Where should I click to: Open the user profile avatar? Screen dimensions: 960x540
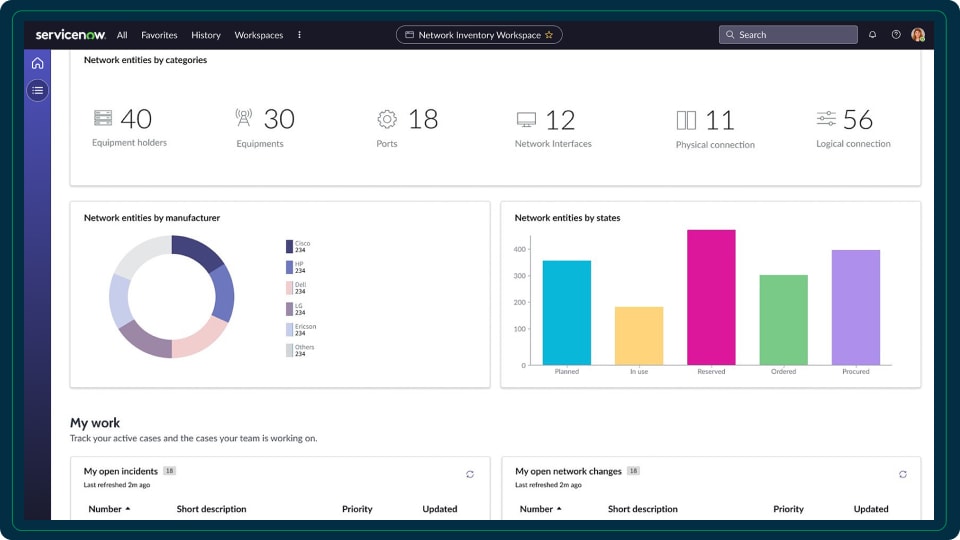point(918,35)
